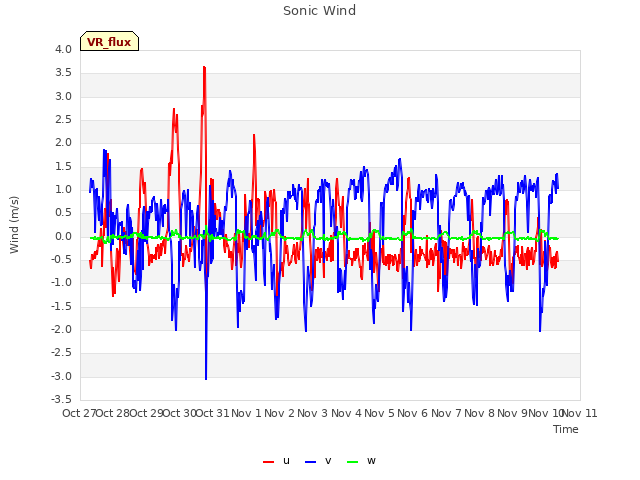The height and width of the screenshot is (480, 640).
Task: Click the Time axis title
Action: tap(566, 429)
